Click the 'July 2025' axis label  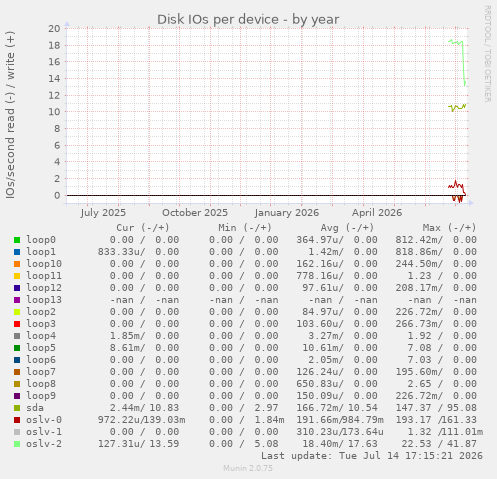pos(103,213)
